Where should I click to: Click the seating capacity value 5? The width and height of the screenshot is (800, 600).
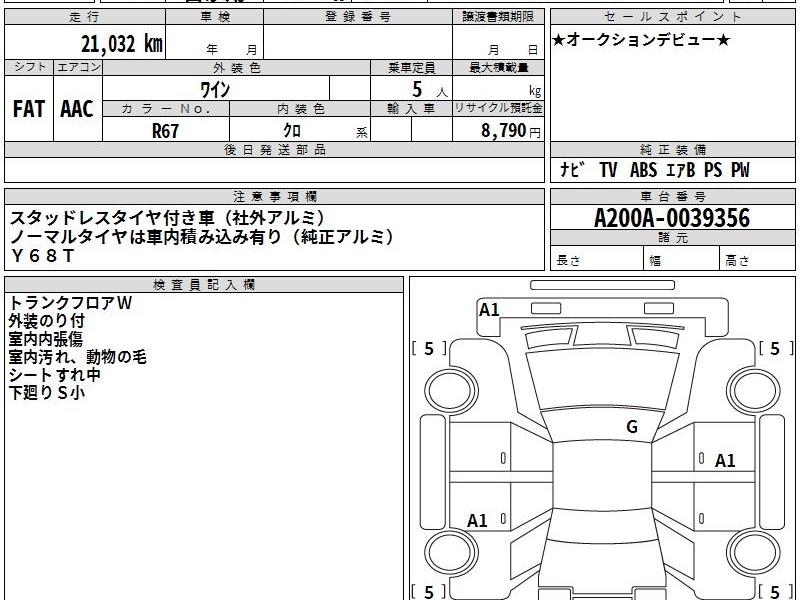[x=417, y=90]
